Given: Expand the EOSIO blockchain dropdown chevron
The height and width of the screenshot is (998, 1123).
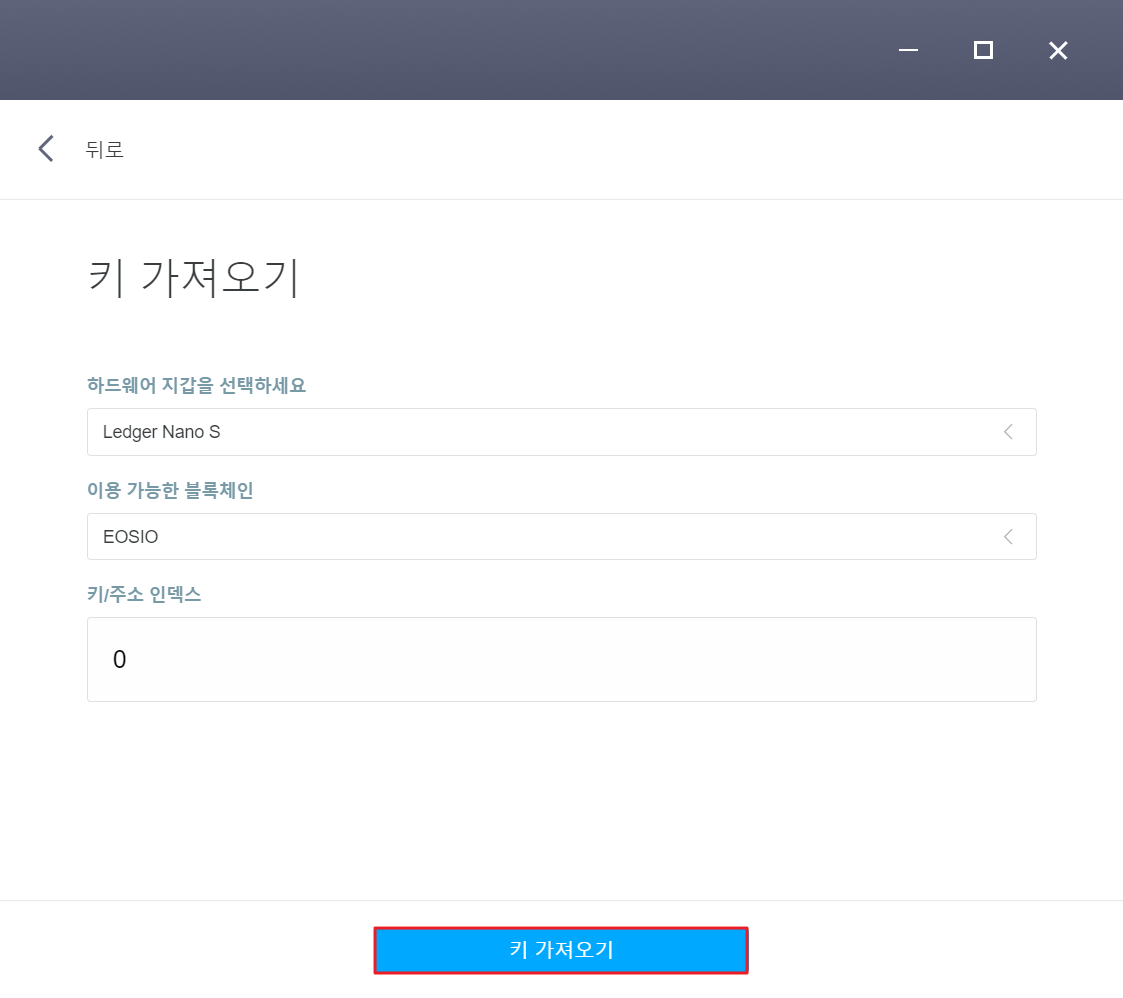Looking at the screenshot, I should [1008, 537].
